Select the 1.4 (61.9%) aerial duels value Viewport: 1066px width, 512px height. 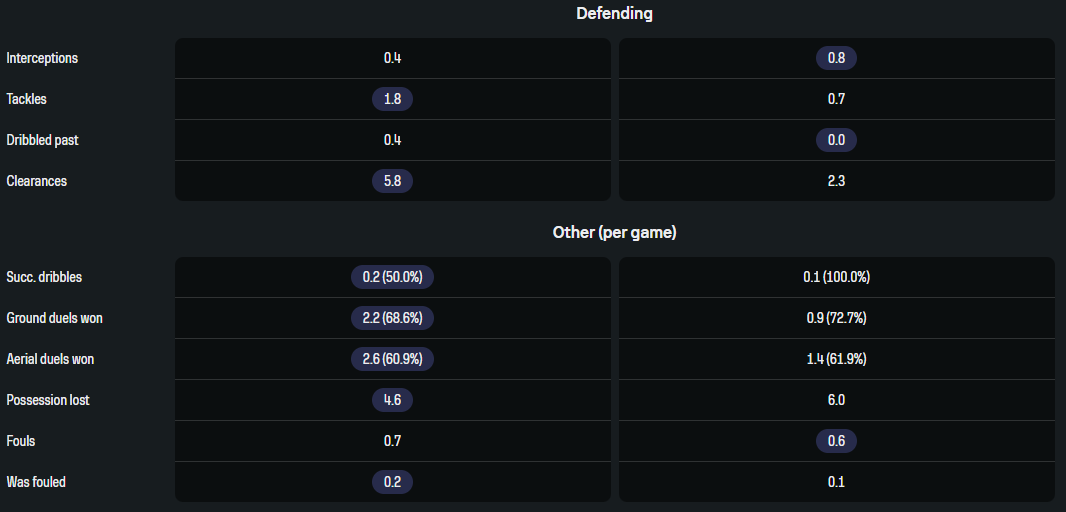pos(836,359)
